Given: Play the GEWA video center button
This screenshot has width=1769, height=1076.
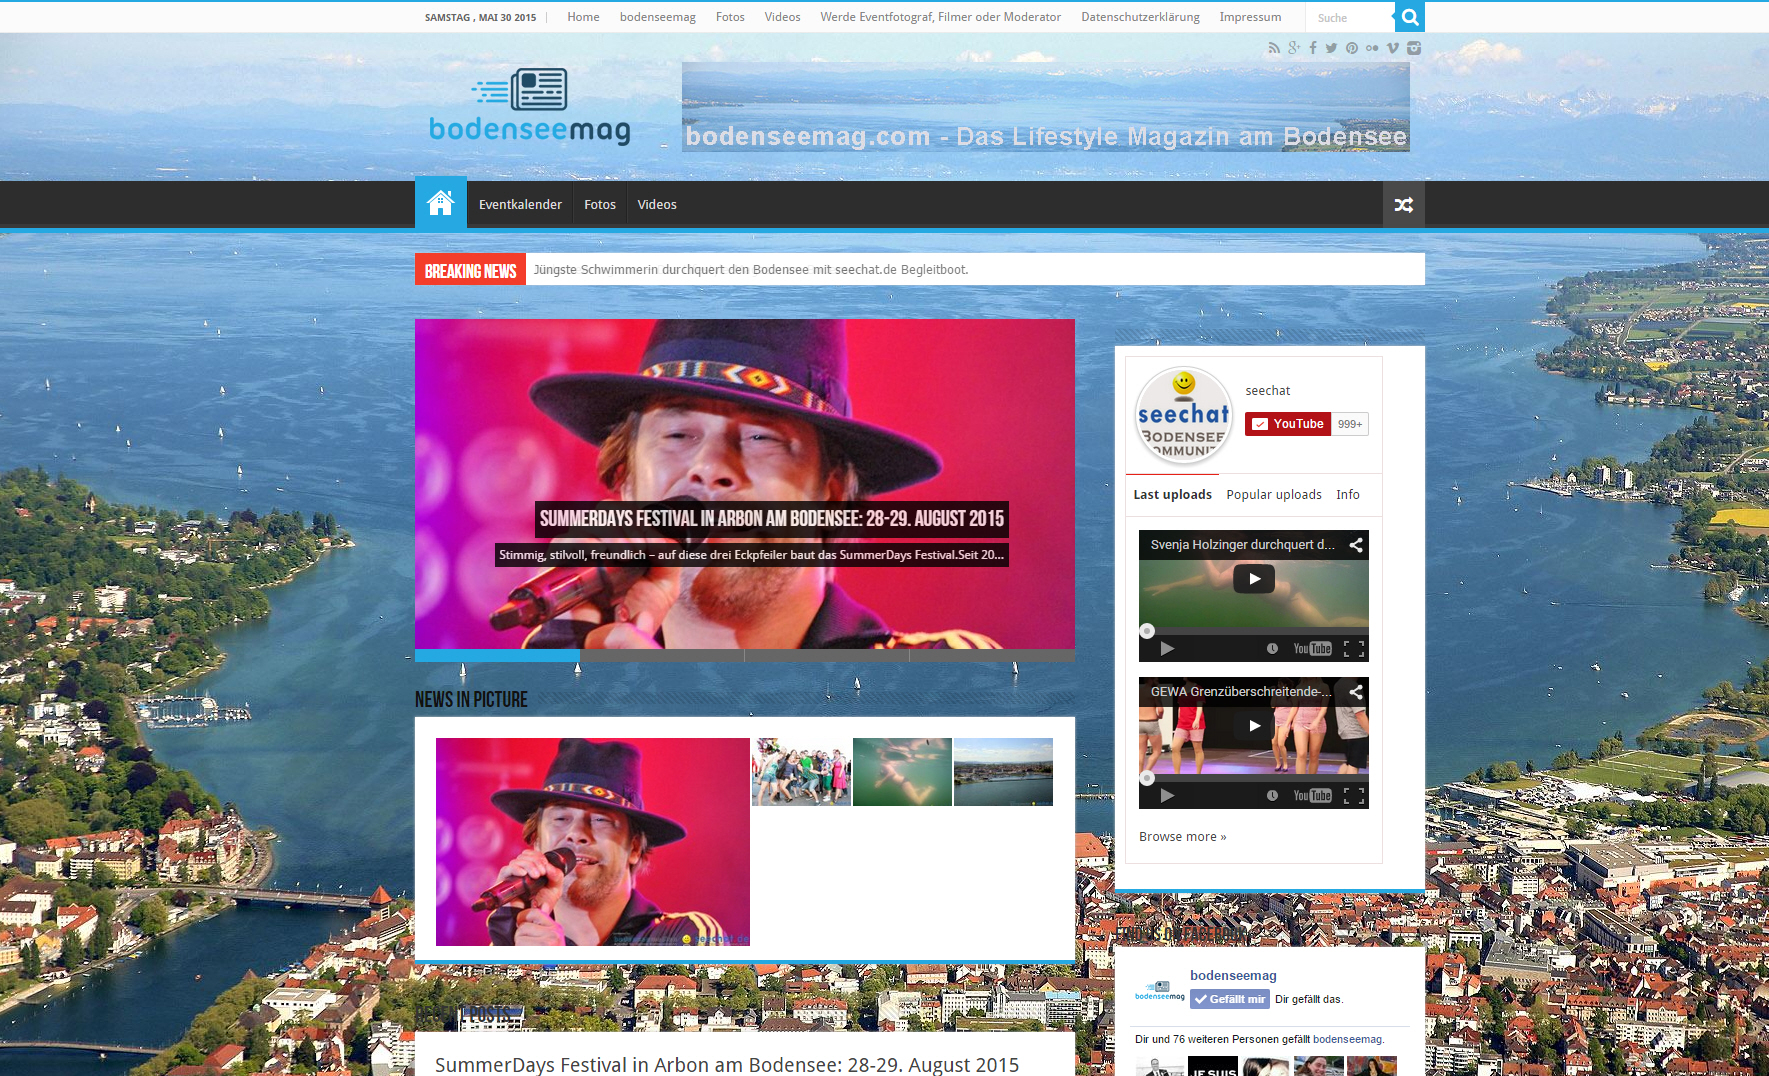Looking at the screenshot, I should pos(1254,726).
